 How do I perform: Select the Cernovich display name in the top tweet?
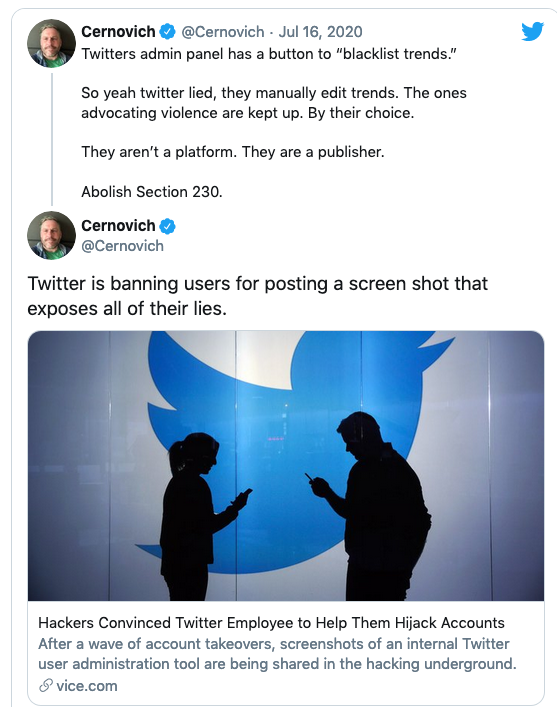(x=118, y=32)
